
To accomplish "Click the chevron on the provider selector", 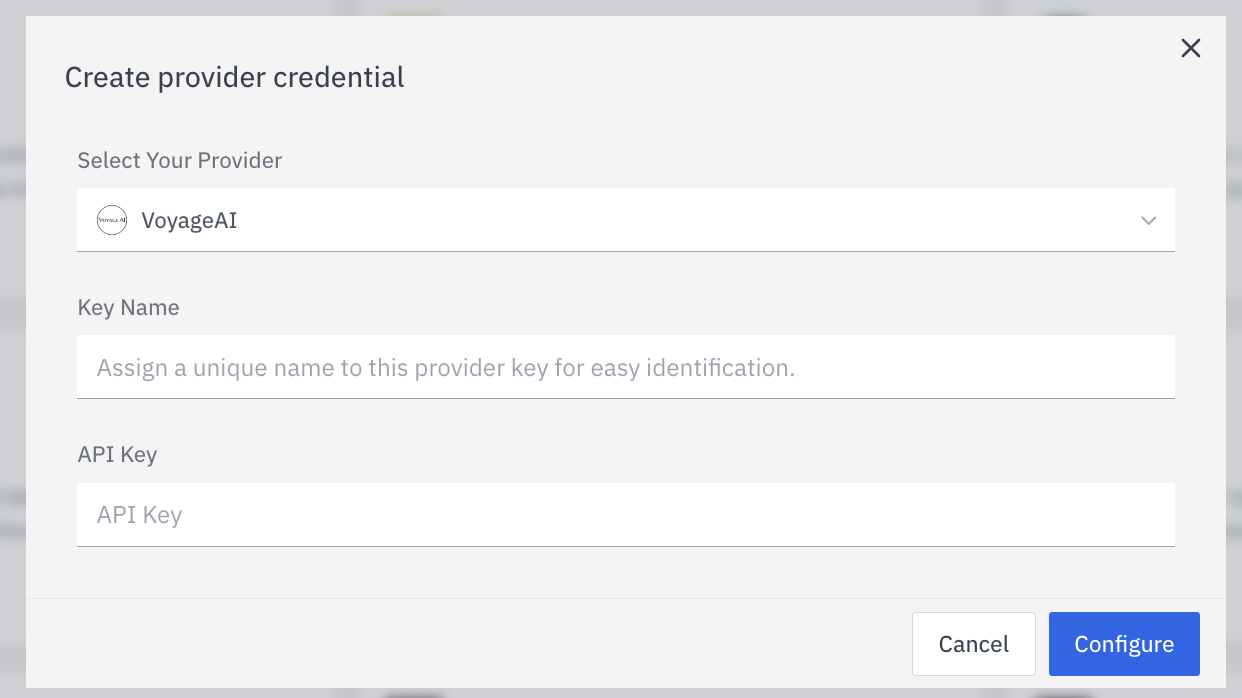I will [1148, 221].
